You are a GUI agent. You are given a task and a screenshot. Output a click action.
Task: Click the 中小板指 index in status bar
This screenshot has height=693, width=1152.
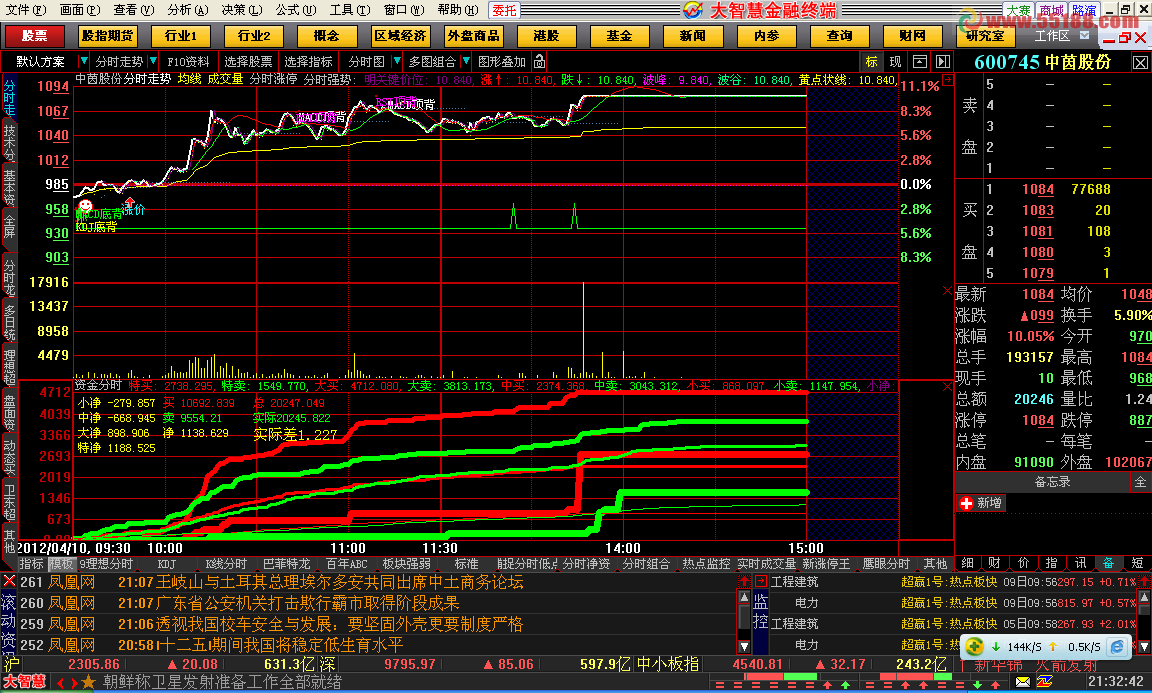[x=667, y=664]
